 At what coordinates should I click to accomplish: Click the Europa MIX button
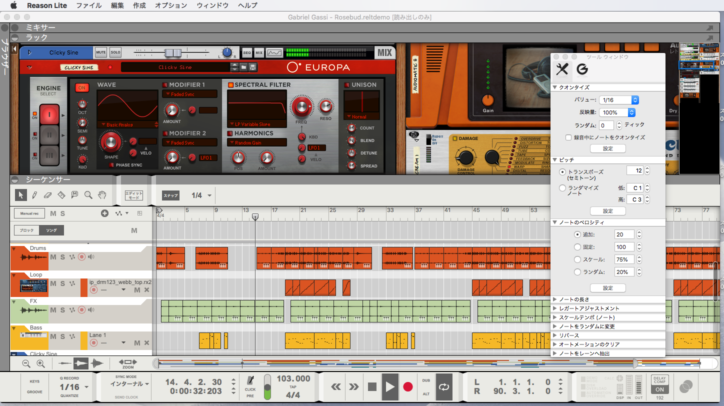tap(384, 53)
